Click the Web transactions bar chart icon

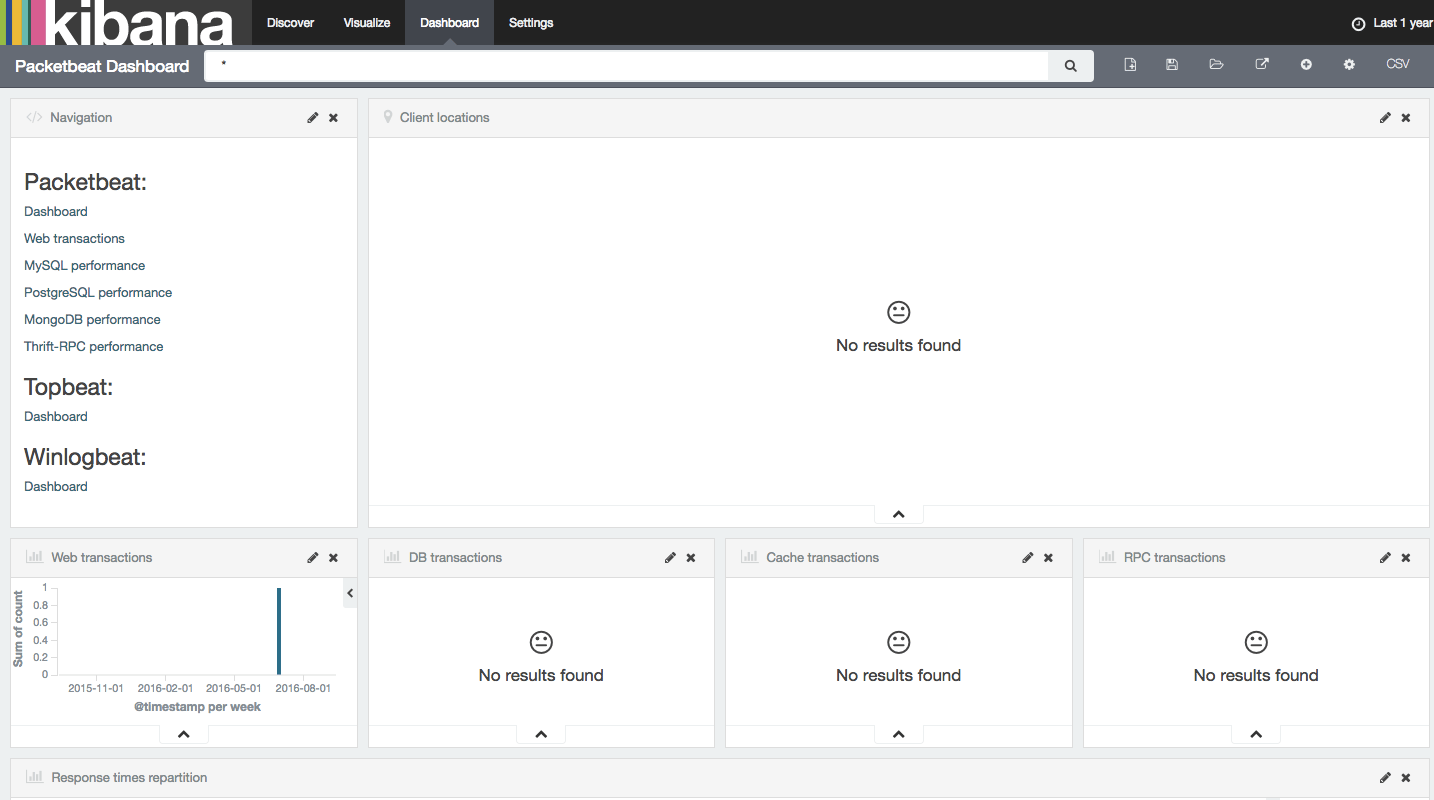pyautogui.click(x=34, y=557)
